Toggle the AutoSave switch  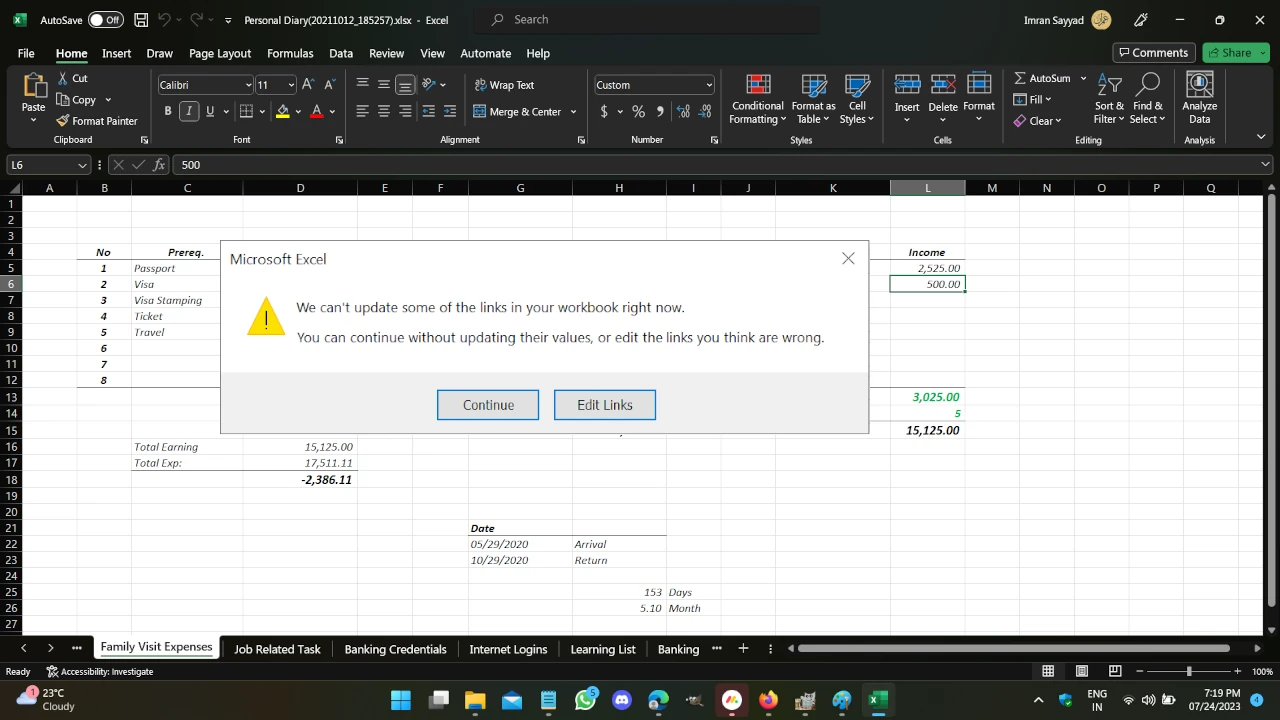tap(105, 20)
